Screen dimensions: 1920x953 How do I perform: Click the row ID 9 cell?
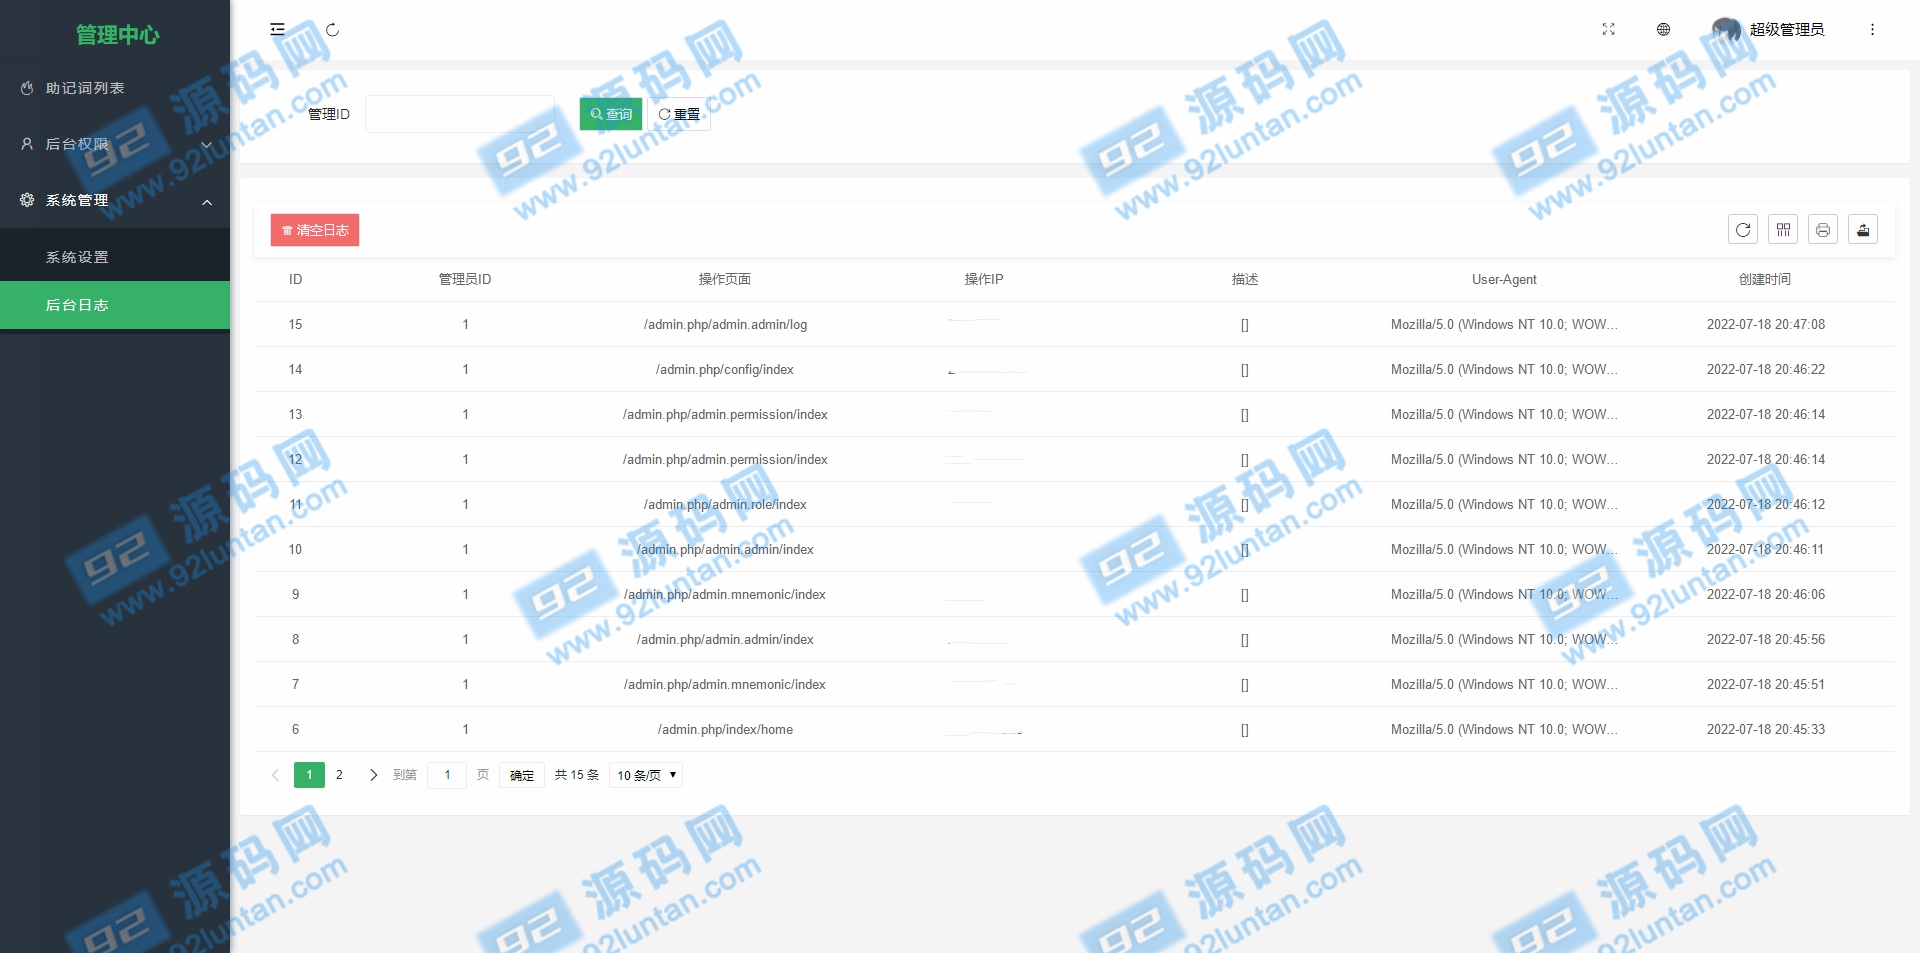pyautogui.click(x=295, y=594)
